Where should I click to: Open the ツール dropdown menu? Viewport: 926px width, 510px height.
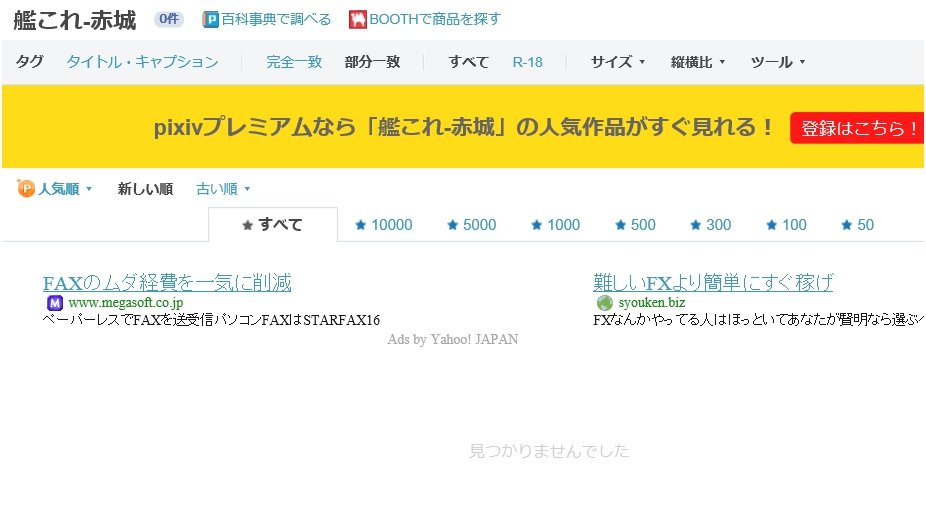pos(777,62)
